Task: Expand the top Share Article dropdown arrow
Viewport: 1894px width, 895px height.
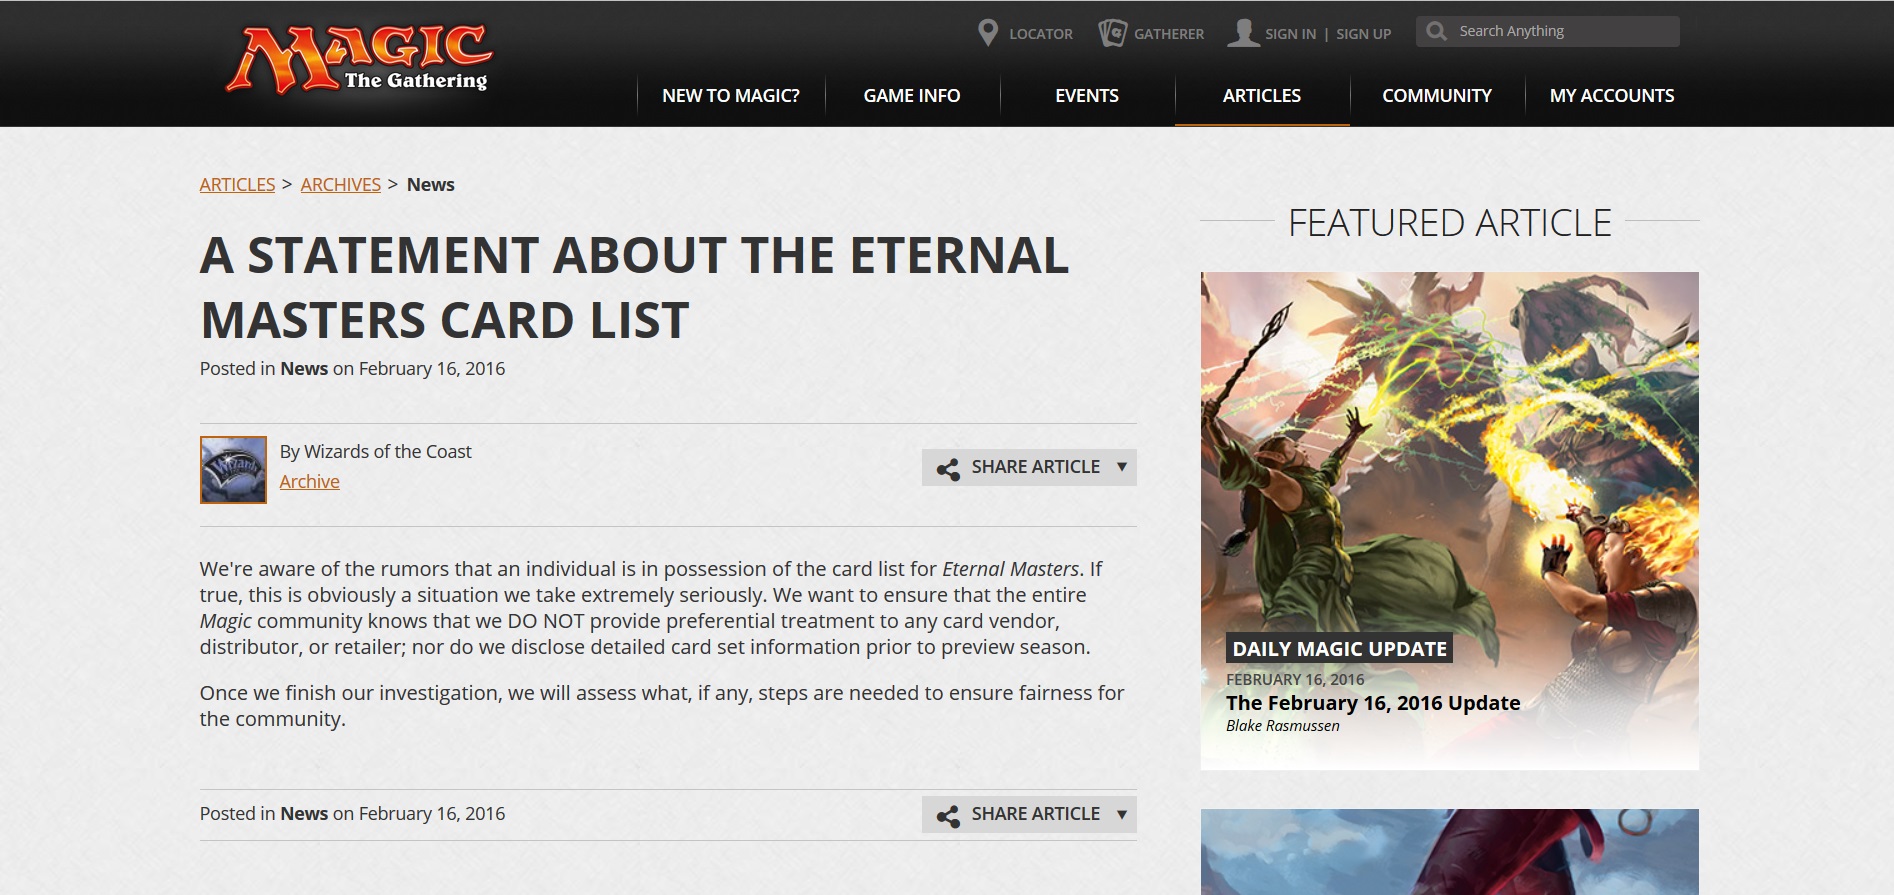Action: [1122, 467]
